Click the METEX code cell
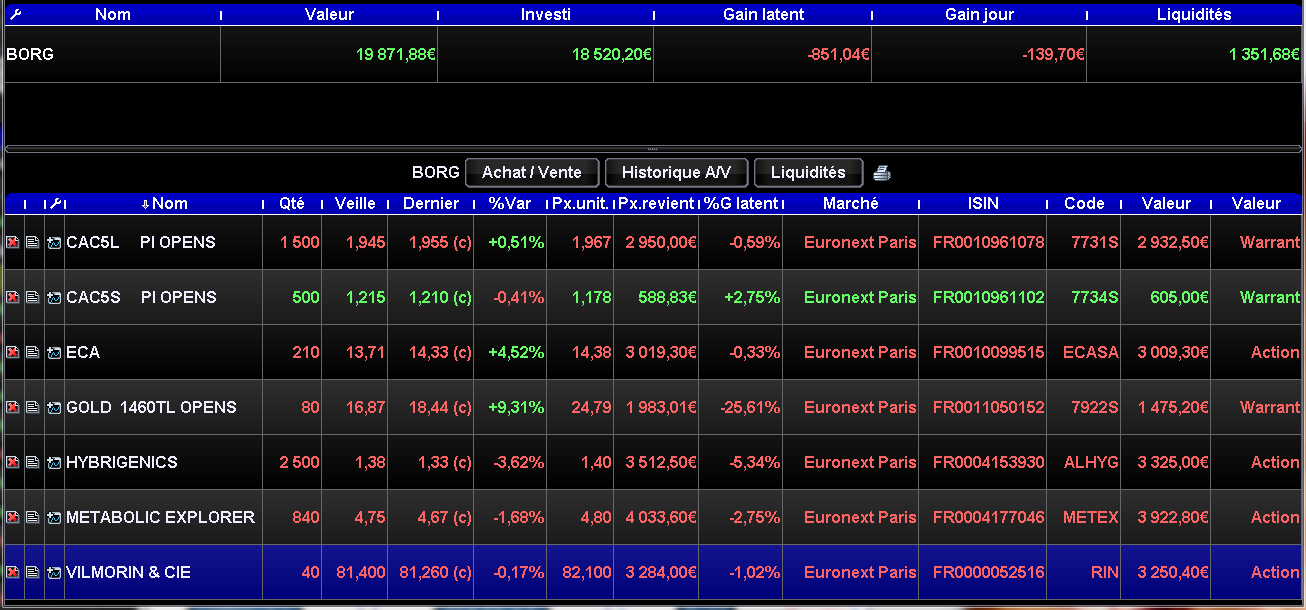Screen dimensions: 1306x610 coord(1090,517)
